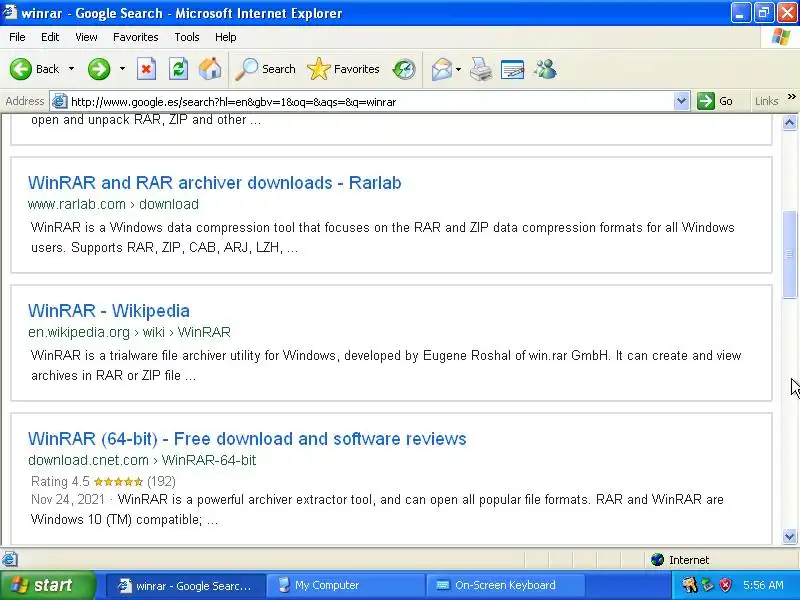
Task: Click the status bar page icon
Action: click(9, 559)
